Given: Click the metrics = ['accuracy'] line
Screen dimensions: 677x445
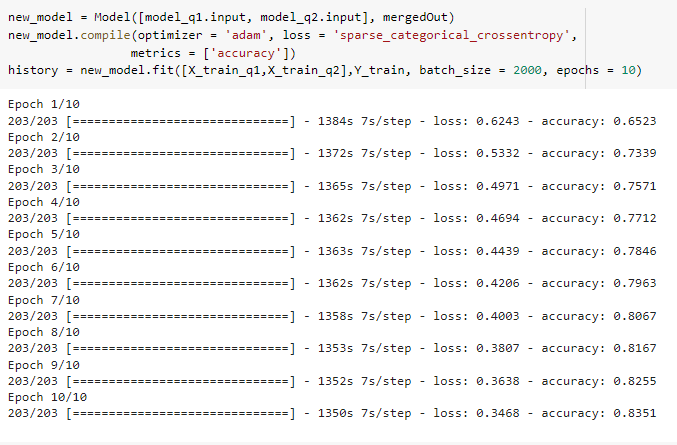Looking at the screenshot, I should (x=213, y=53).
